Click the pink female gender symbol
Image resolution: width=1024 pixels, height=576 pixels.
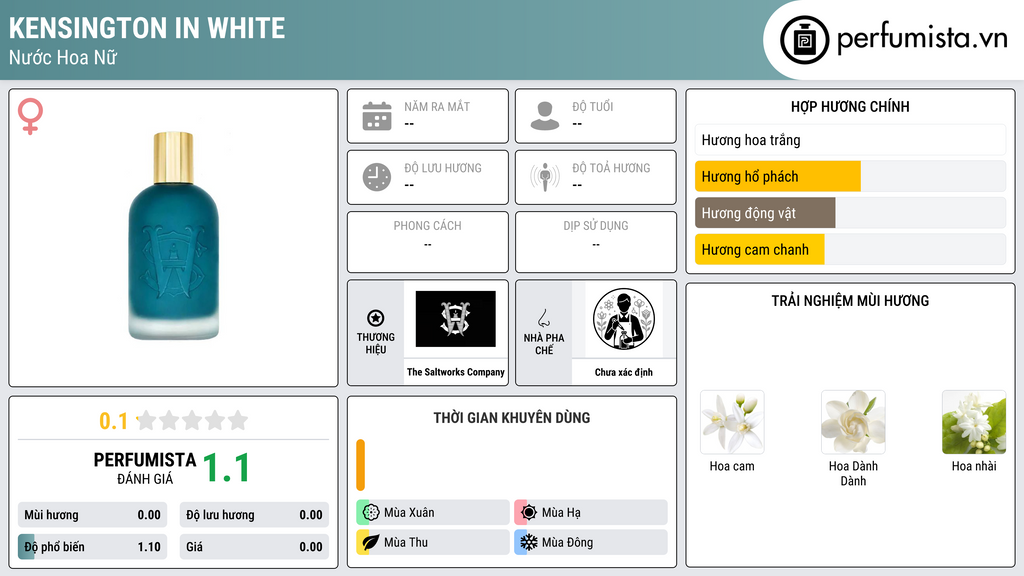(30, 116)
